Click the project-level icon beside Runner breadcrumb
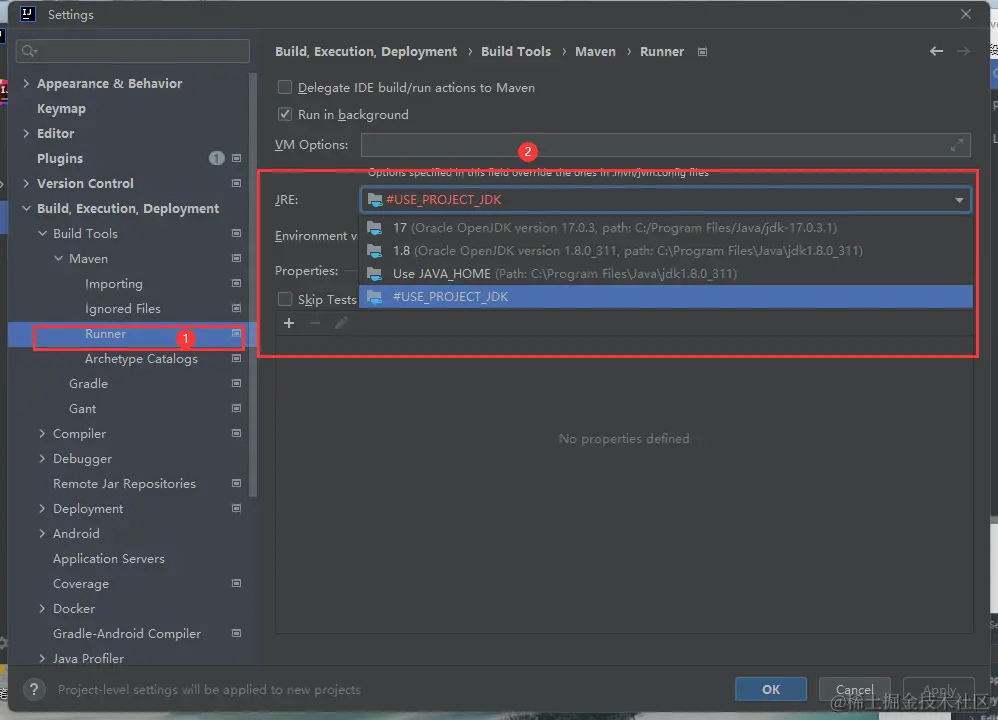 click(x=702, y=52)
